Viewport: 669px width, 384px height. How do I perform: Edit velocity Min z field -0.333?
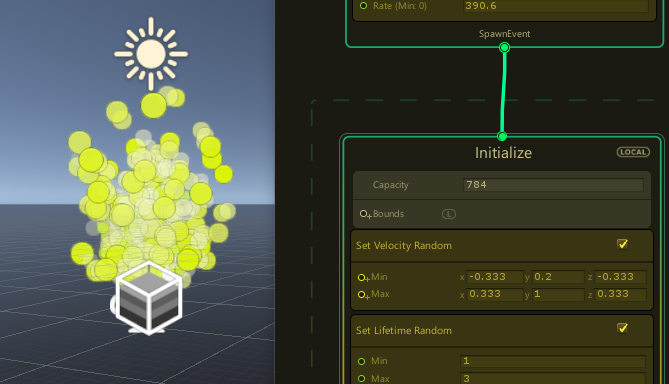click(x=620, y=277)
